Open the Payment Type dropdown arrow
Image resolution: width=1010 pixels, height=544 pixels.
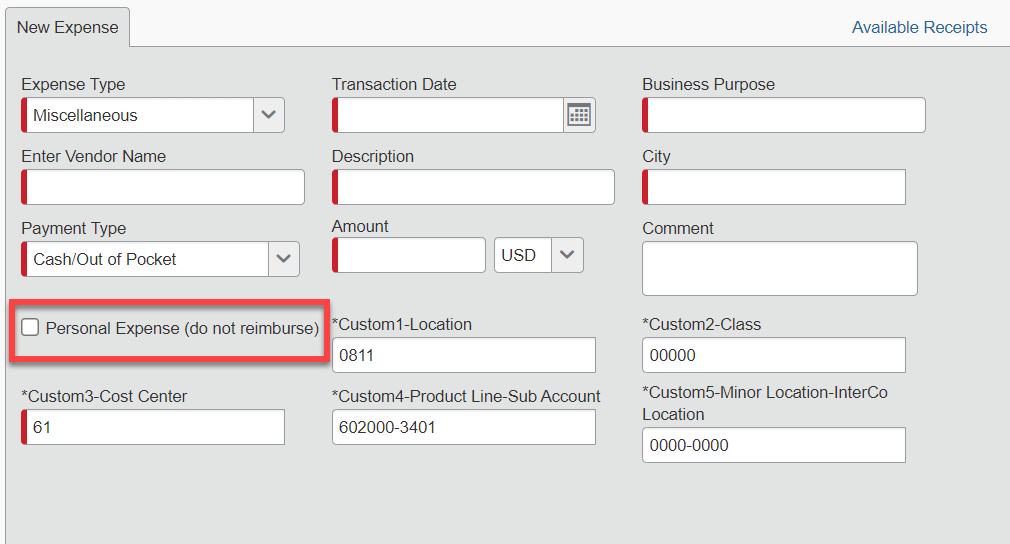coord(284,259)
